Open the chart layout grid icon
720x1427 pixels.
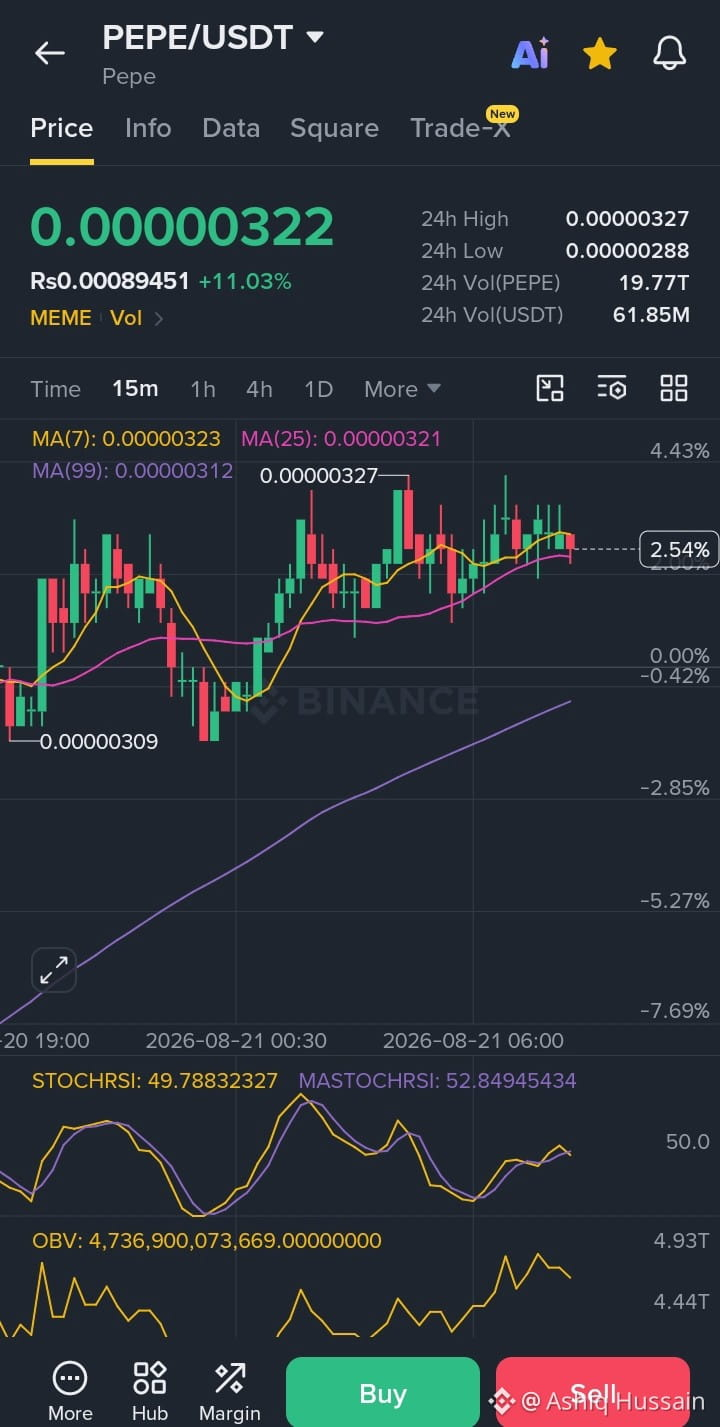(674, 389)
